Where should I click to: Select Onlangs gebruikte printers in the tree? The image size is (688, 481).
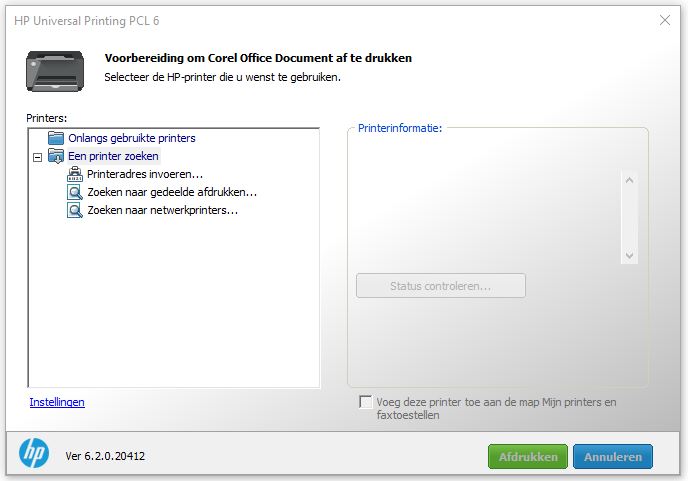132,138
